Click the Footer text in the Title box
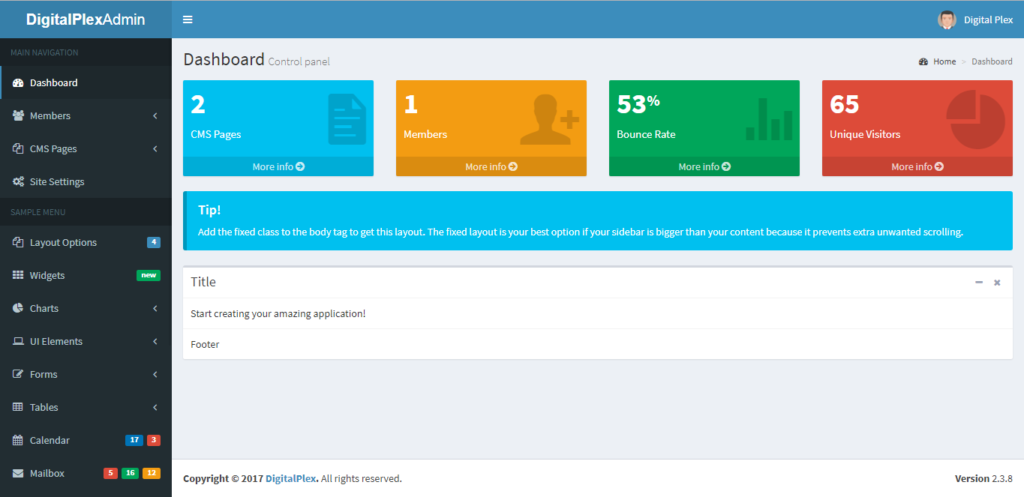Screen dimensions: 1024x497 (x=205, y=344)
